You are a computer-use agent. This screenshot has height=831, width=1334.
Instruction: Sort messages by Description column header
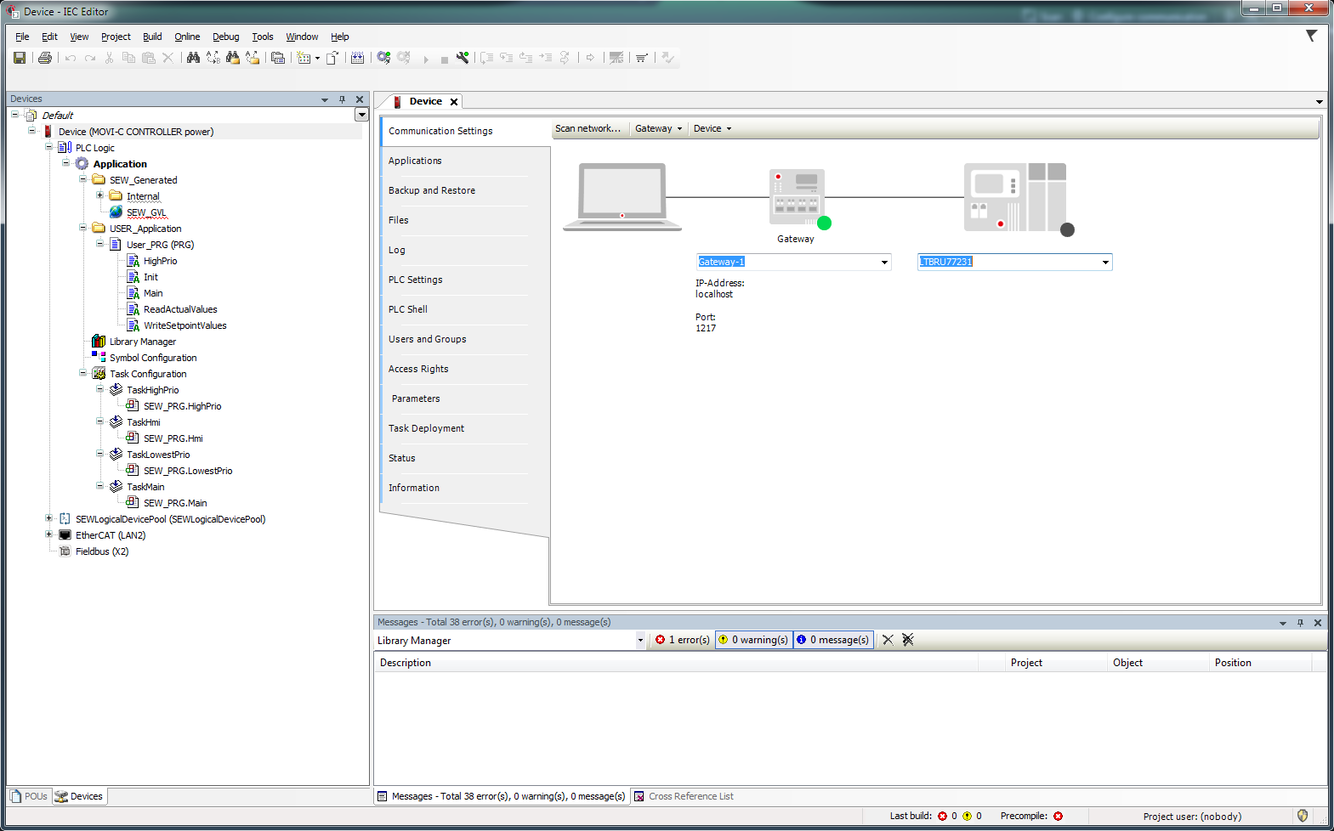click(406, 663)
